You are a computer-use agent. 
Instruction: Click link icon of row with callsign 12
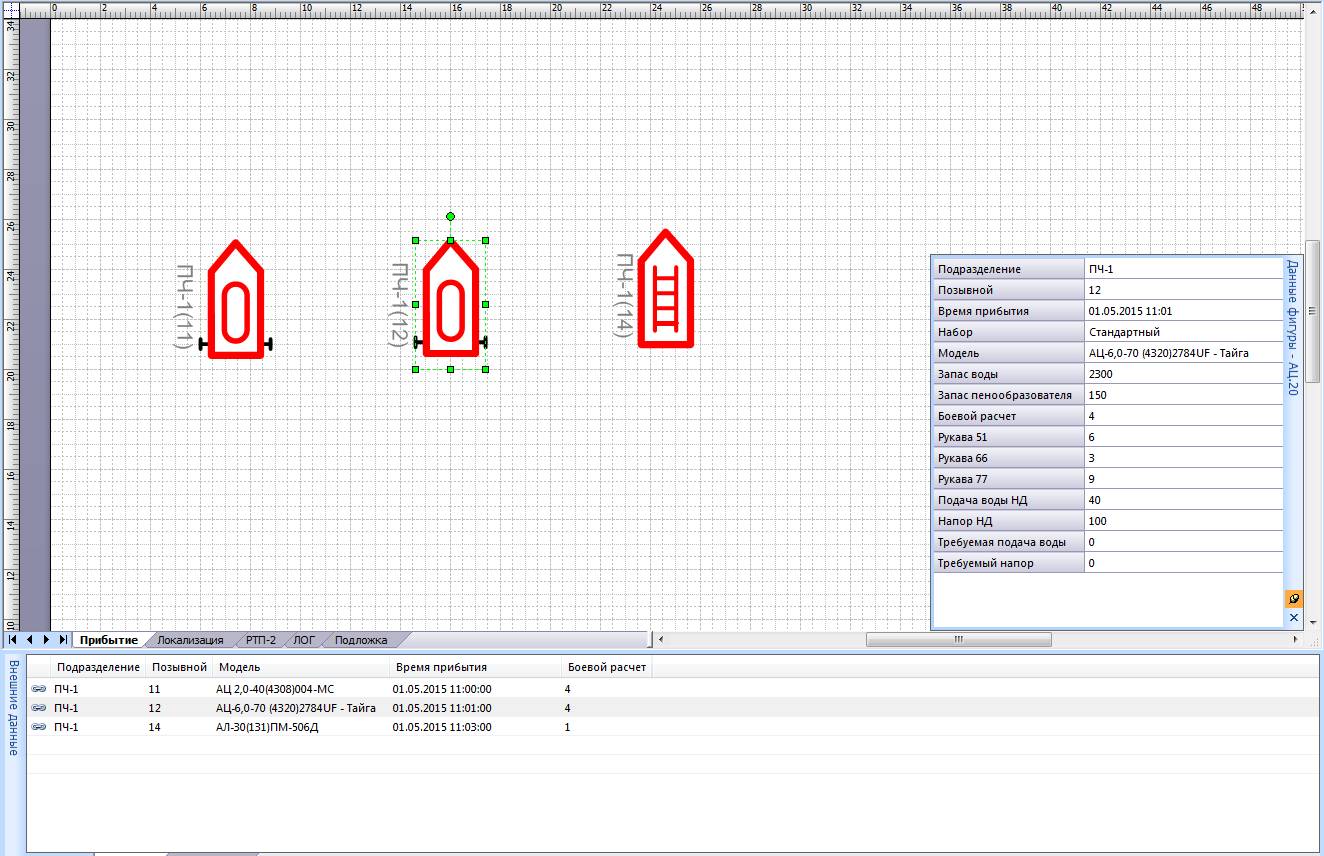pos(39,708)
